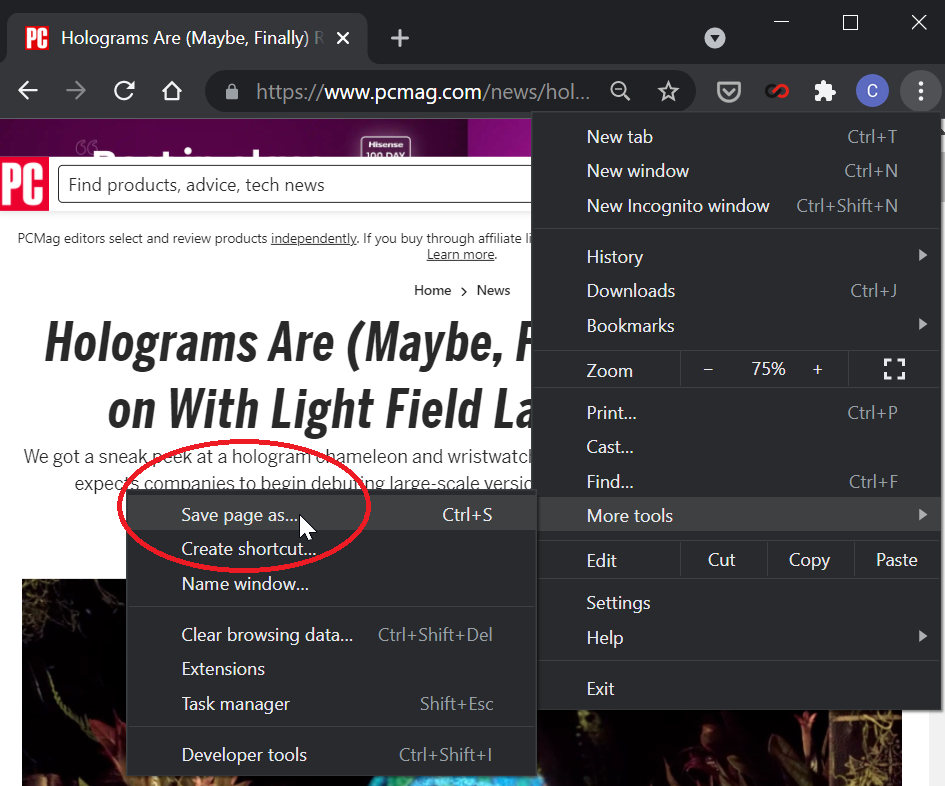This screenshot has height=786, width=945.
Task: Open Settings from the menu
Action: coord(738,603)
